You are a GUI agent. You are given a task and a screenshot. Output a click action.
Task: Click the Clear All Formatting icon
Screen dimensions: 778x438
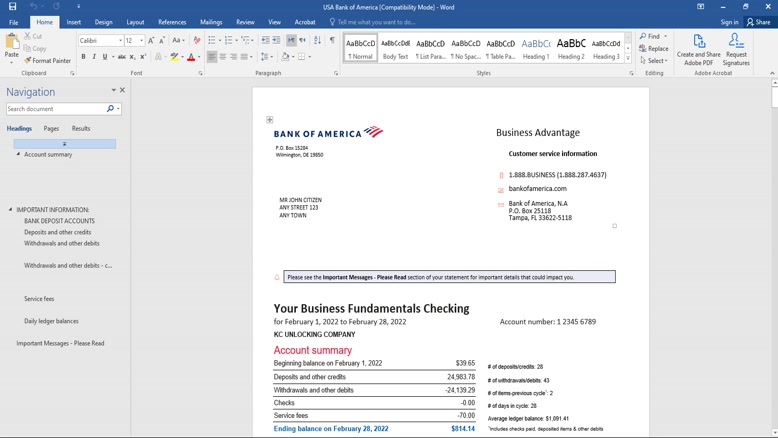click(x=197, y=40)
